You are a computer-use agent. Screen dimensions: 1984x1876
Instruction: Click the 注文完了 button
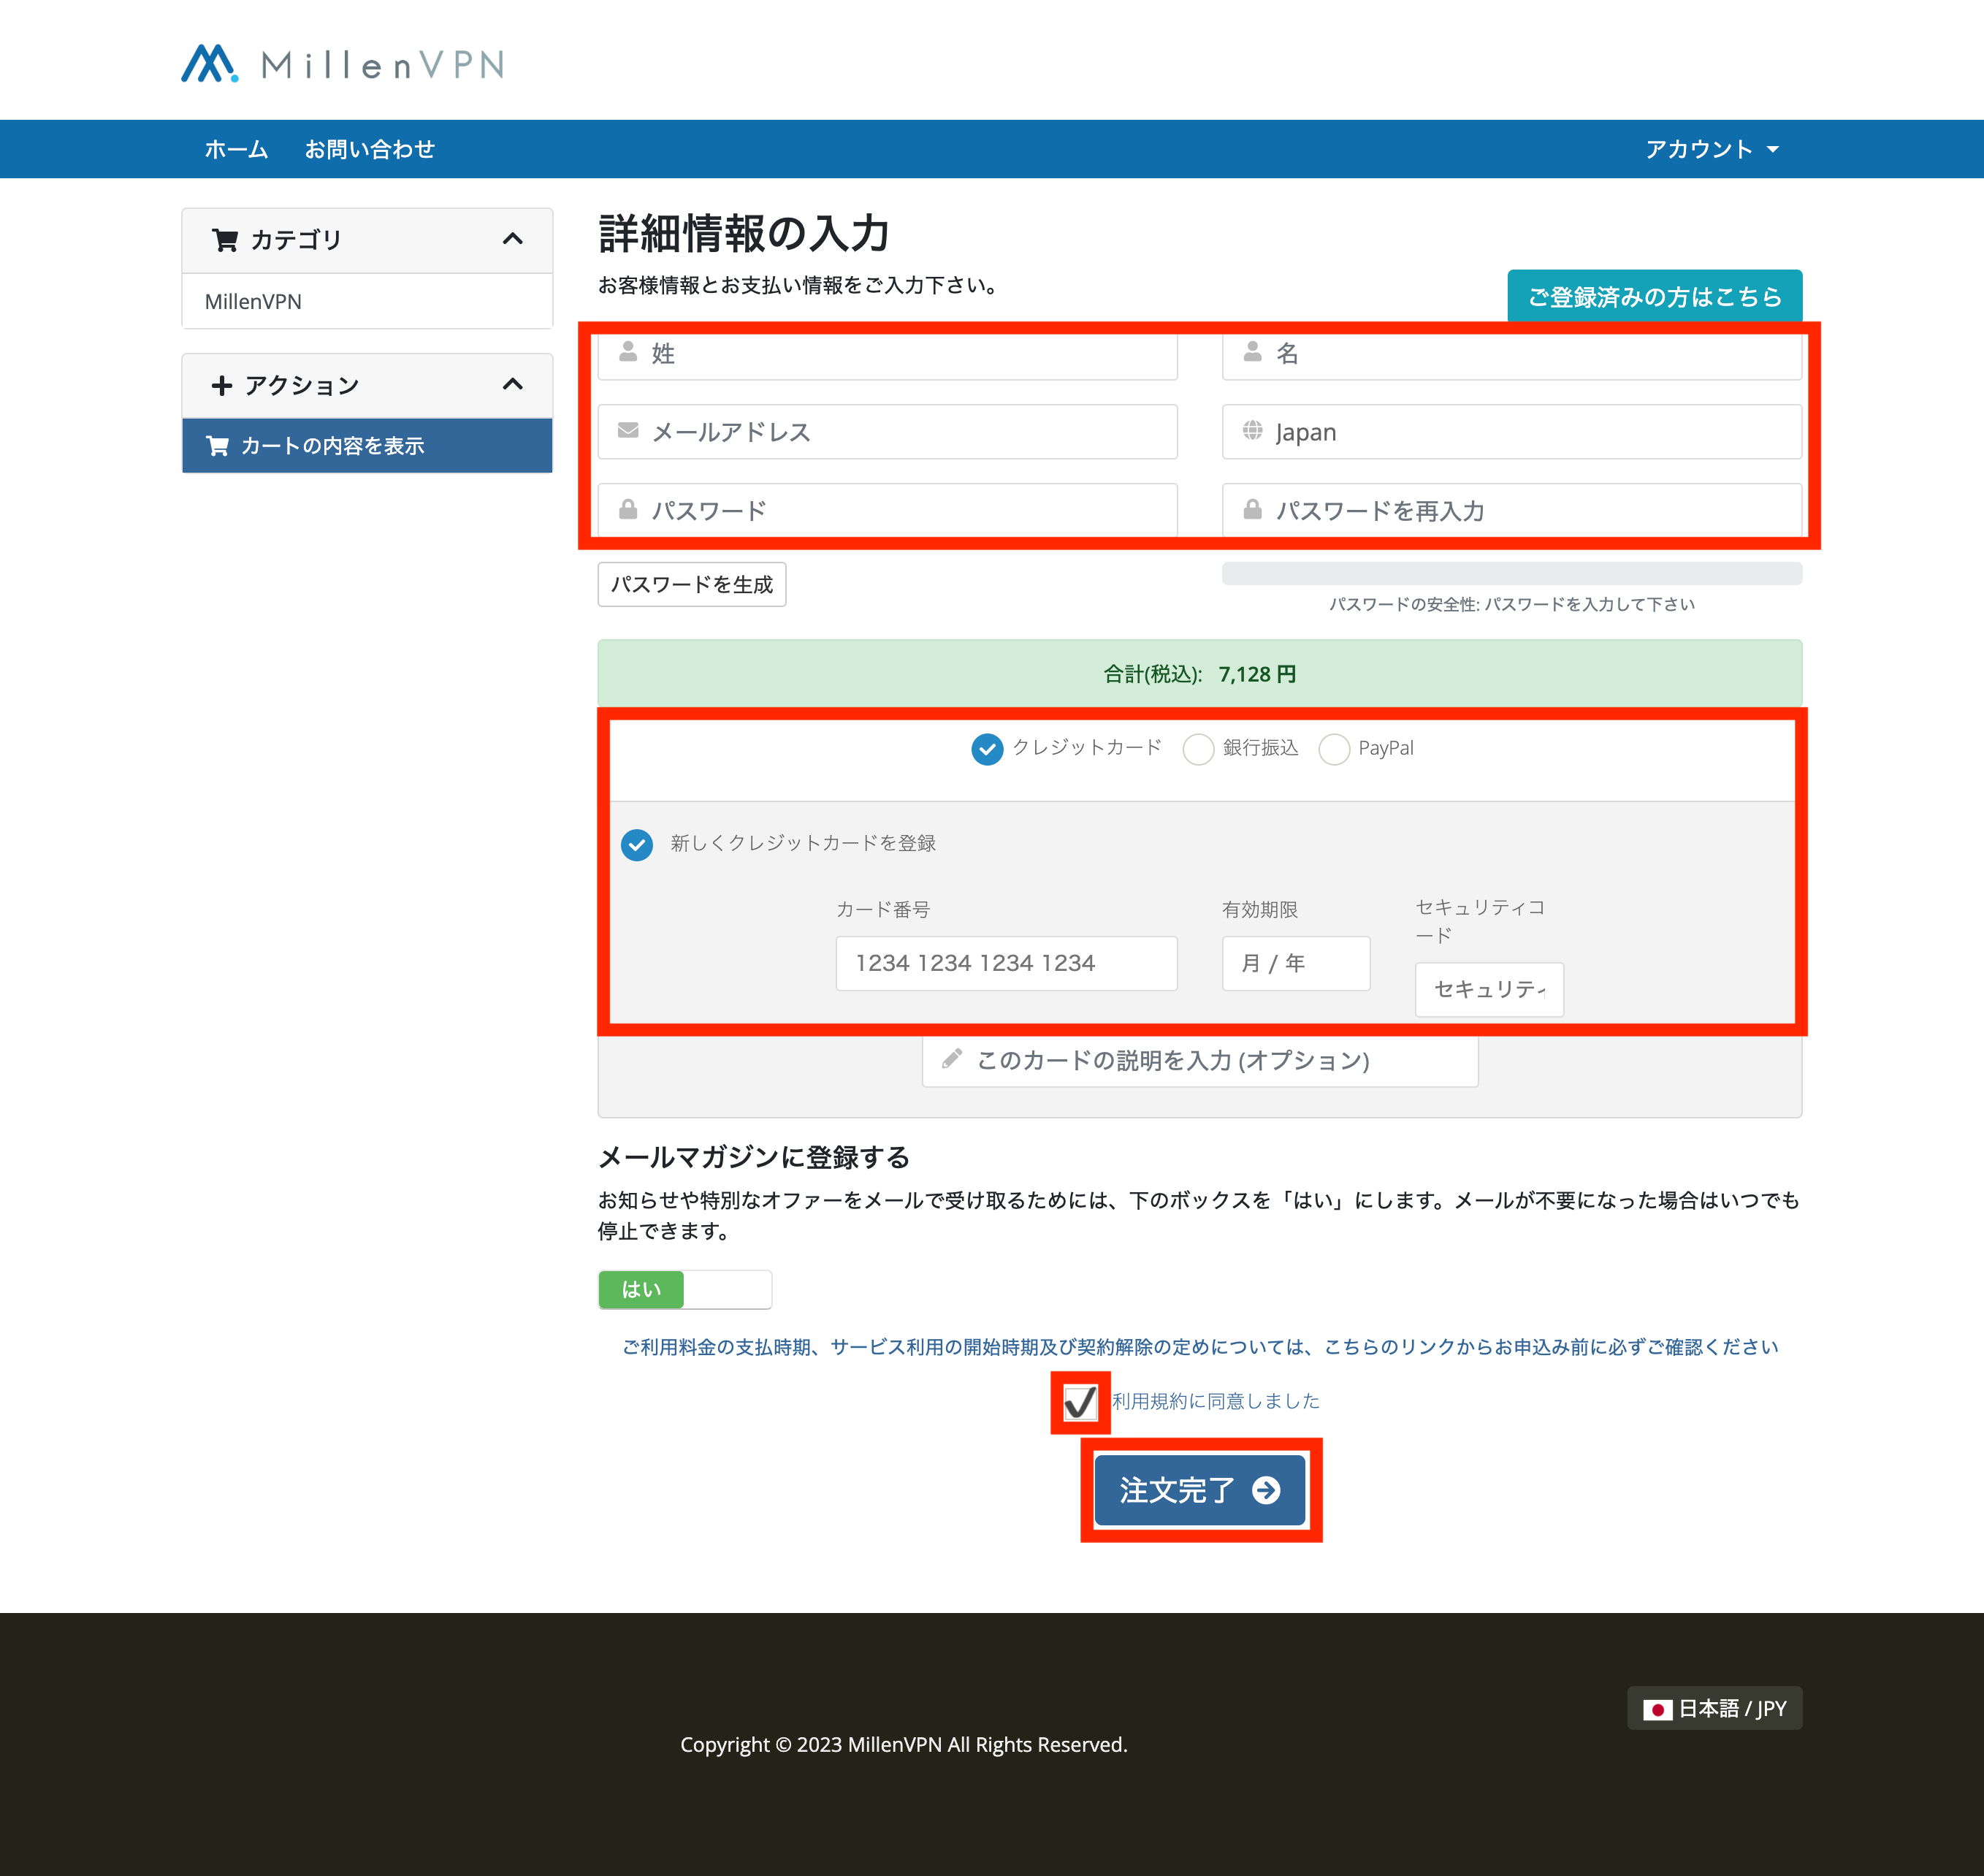tap(1200, 1490)
